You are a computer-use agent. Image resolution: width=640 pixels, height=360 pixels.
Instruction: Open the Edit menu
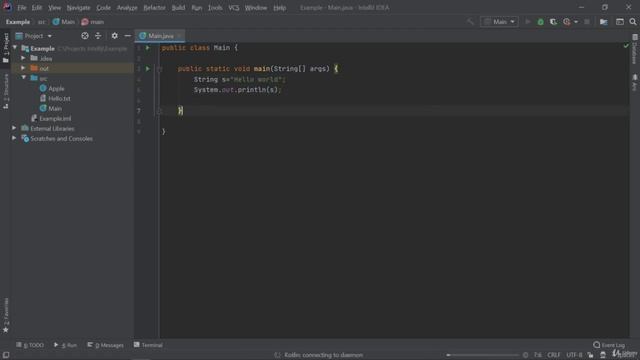tap(37, 8)
